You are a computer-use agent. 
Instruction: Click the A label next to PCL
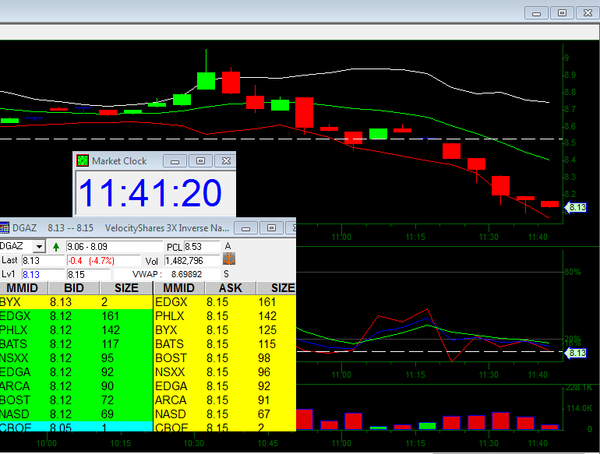coord(228,246)
